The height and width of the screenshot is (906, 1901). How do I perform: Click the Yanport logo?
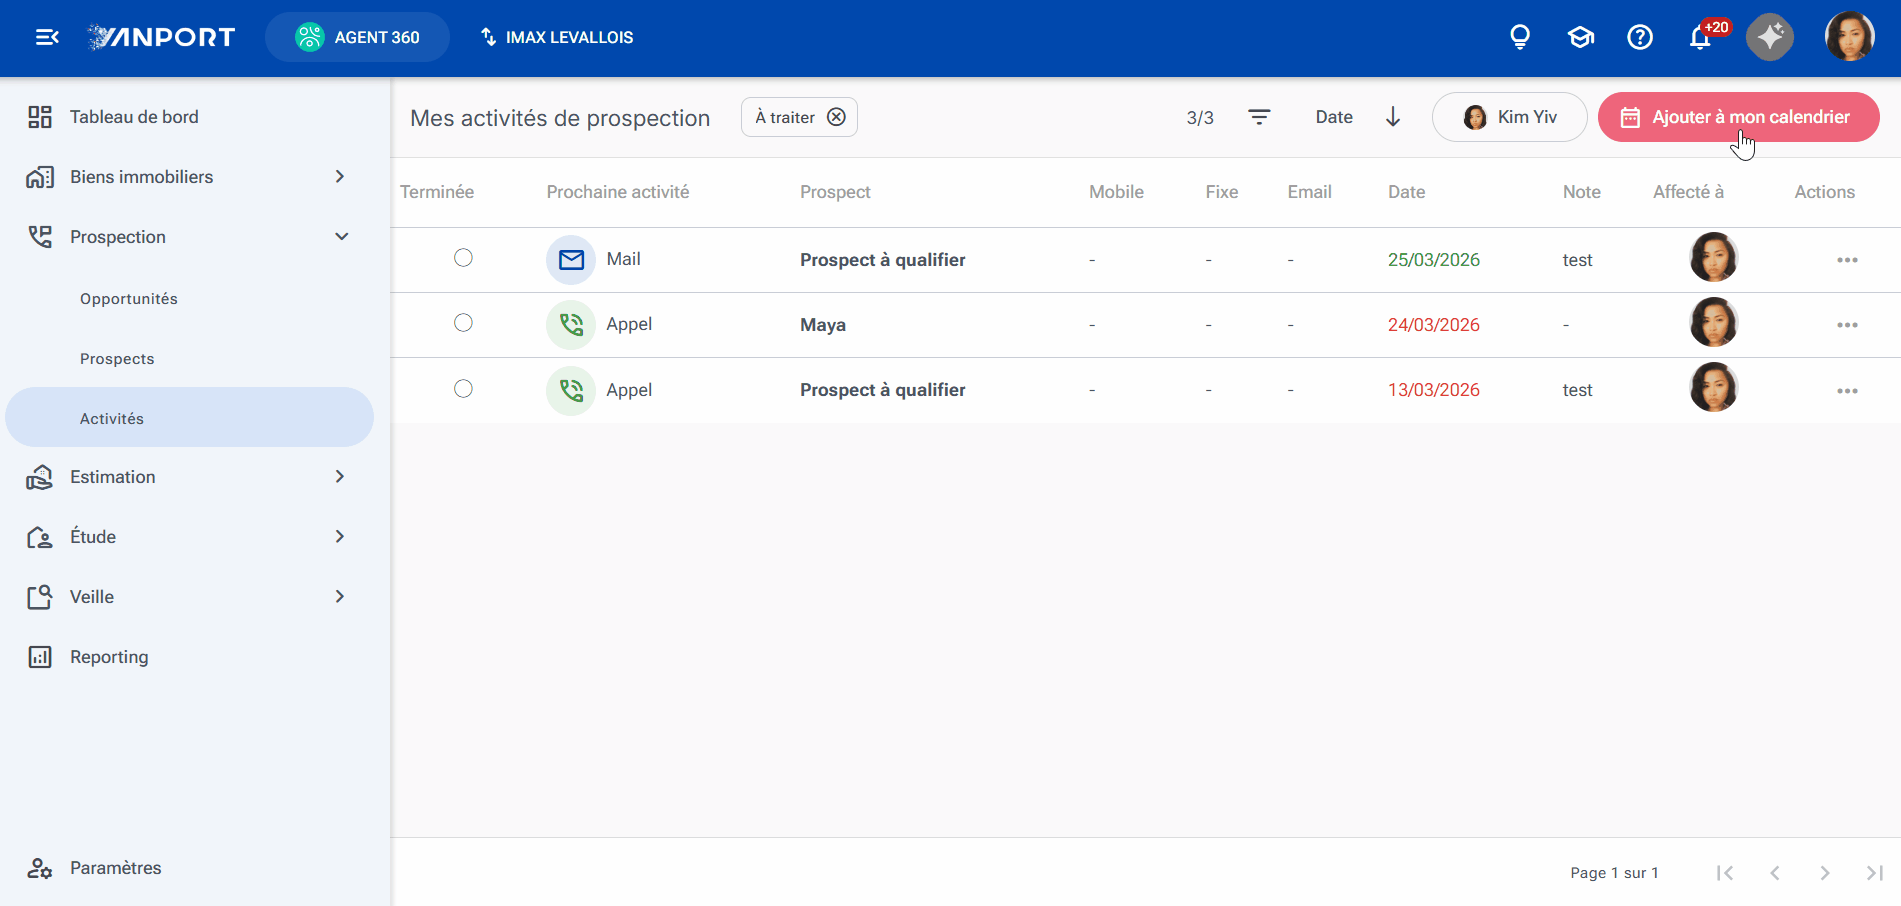pyautogui.click(x=161, y=37)
